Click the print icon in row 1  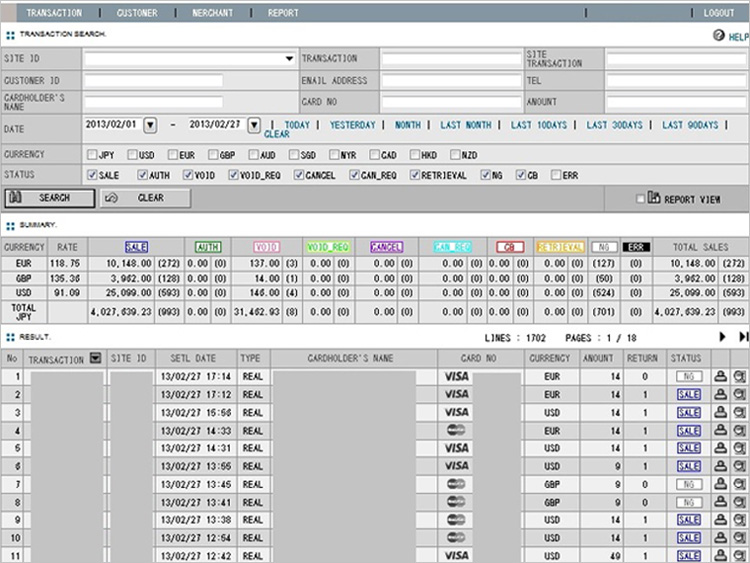pos(718,377)
